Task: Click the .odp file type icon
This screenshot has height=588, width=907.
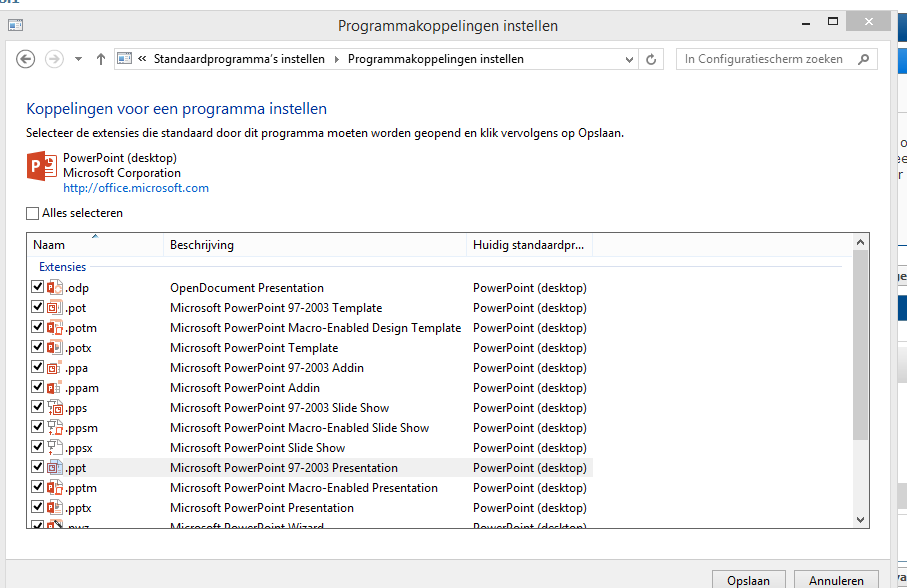Action: 55,287
